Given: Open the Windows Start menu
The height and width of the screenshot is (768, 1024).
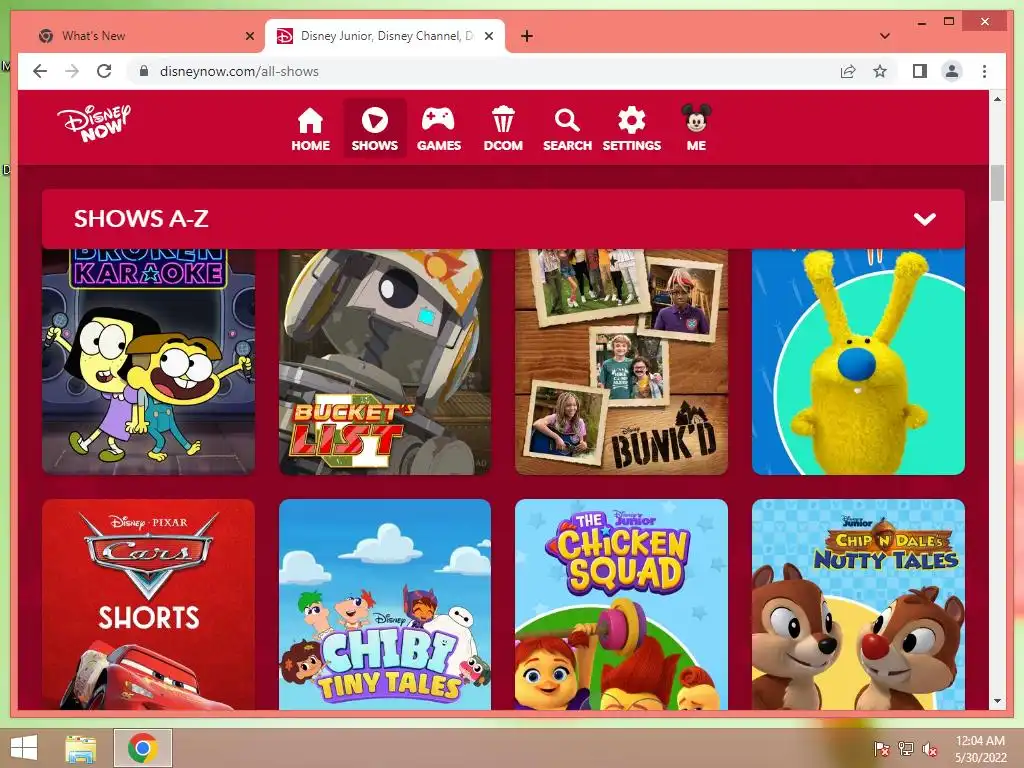Looking at the screenshot, I should pos(24,748).
